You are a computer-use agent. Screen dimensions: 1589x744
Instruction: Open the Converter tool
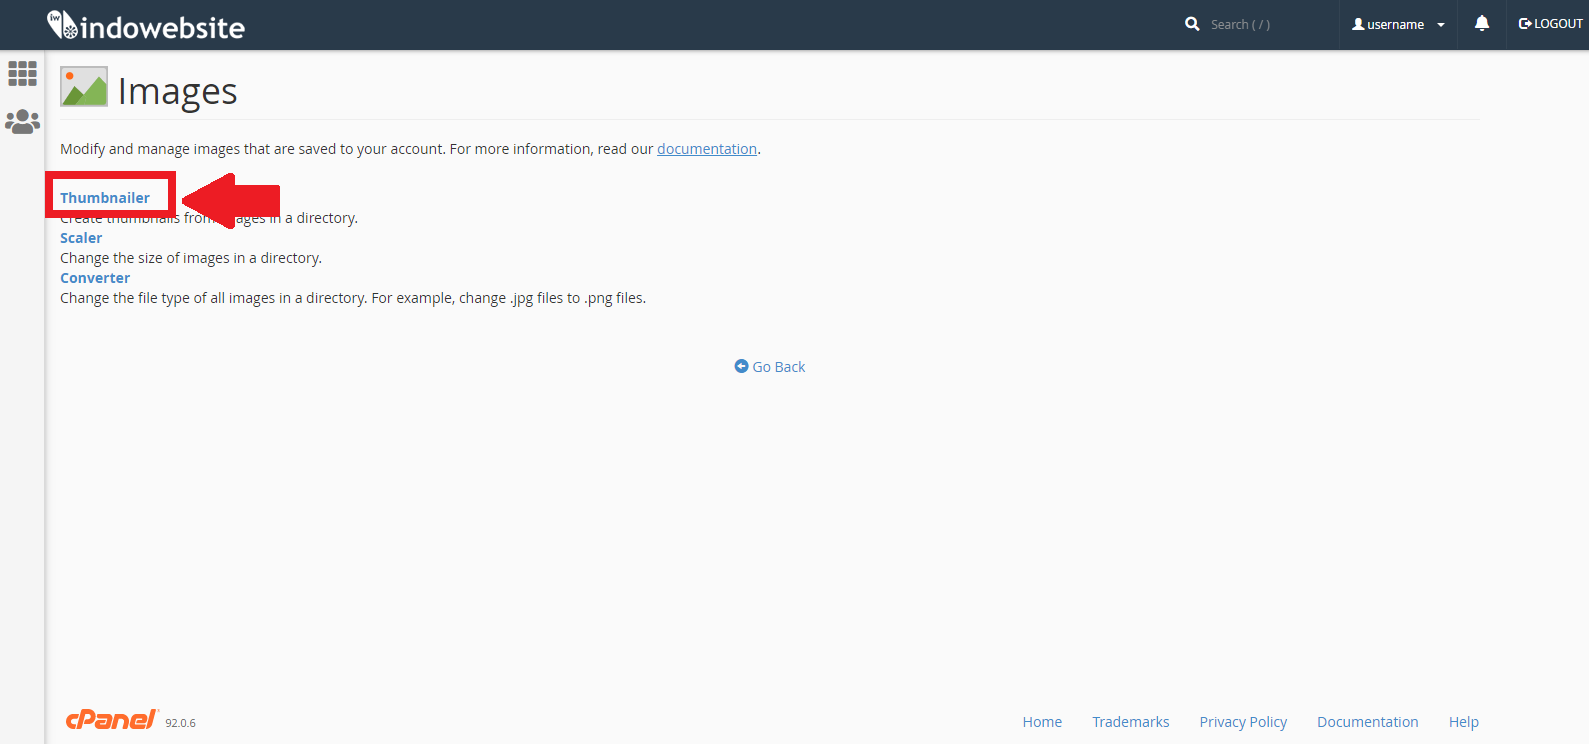tap(95, 278)
